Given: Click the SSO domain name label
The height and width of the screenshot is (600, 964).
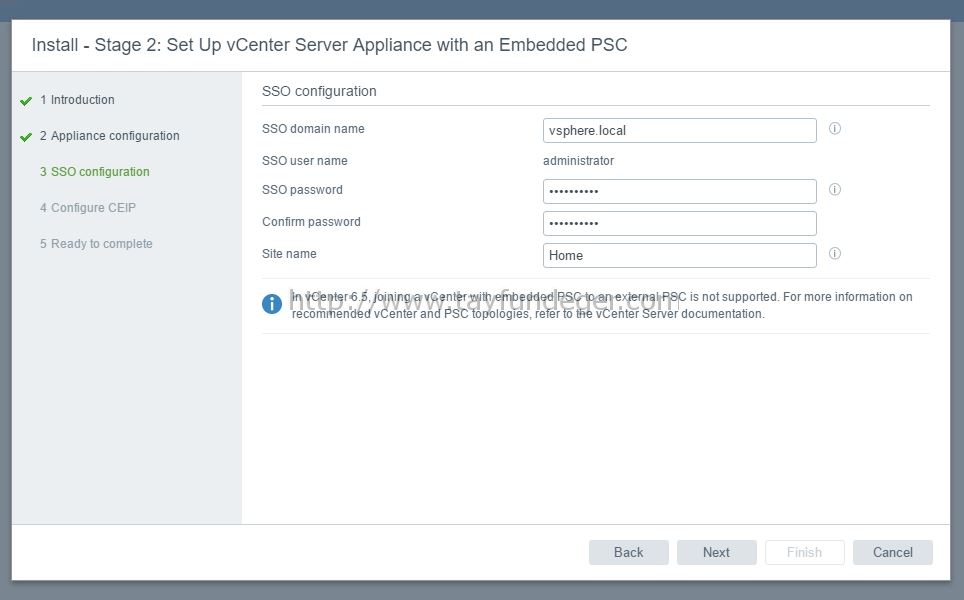Looking at the screenshot, I should tap(313, 128).
